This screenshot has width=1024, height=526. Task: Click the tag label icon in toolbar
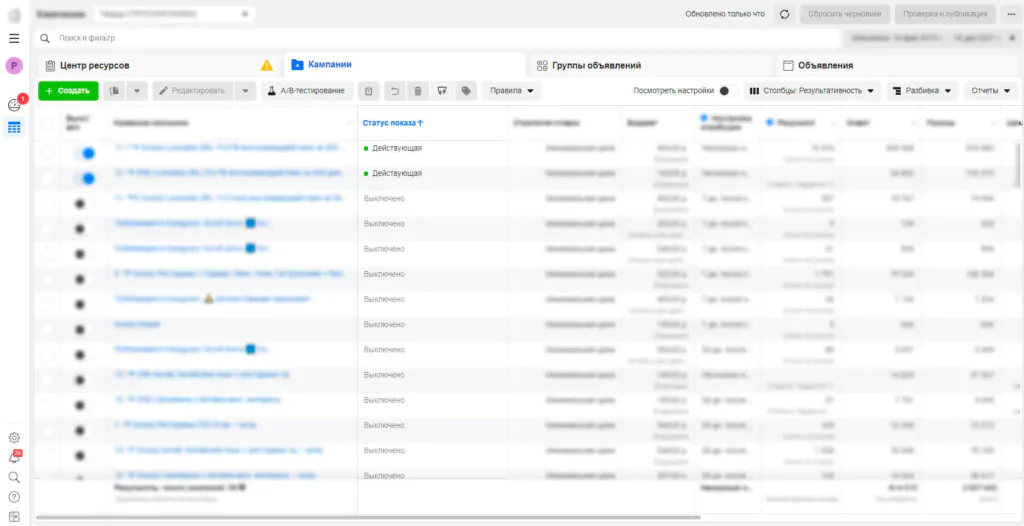pyautogui.click(x=465, y=91)
